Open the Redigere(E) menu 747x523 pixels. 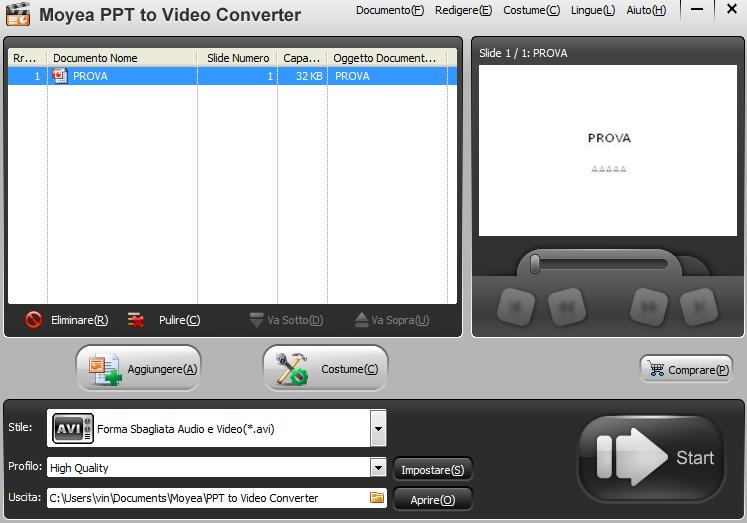[x=463, y=10]
